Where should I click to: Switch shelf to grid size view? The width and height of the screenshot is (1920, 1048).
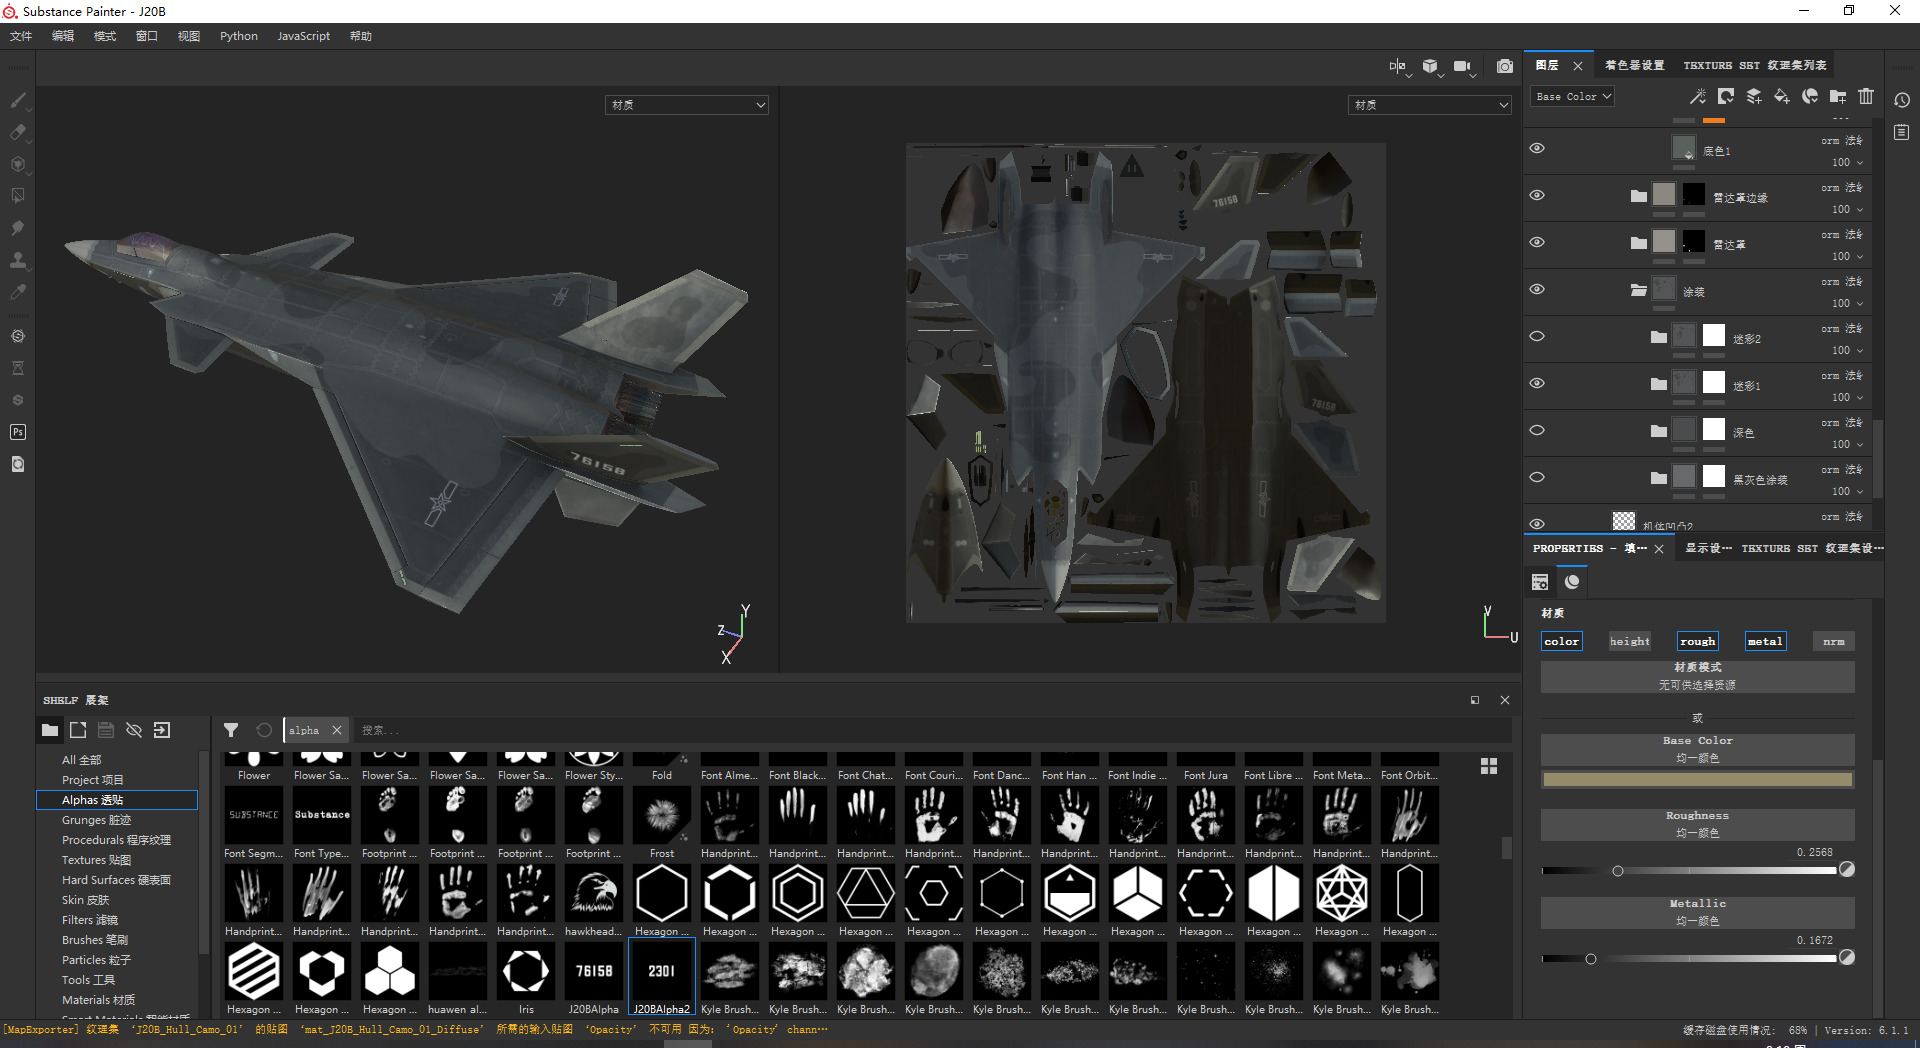point(1489,766)
